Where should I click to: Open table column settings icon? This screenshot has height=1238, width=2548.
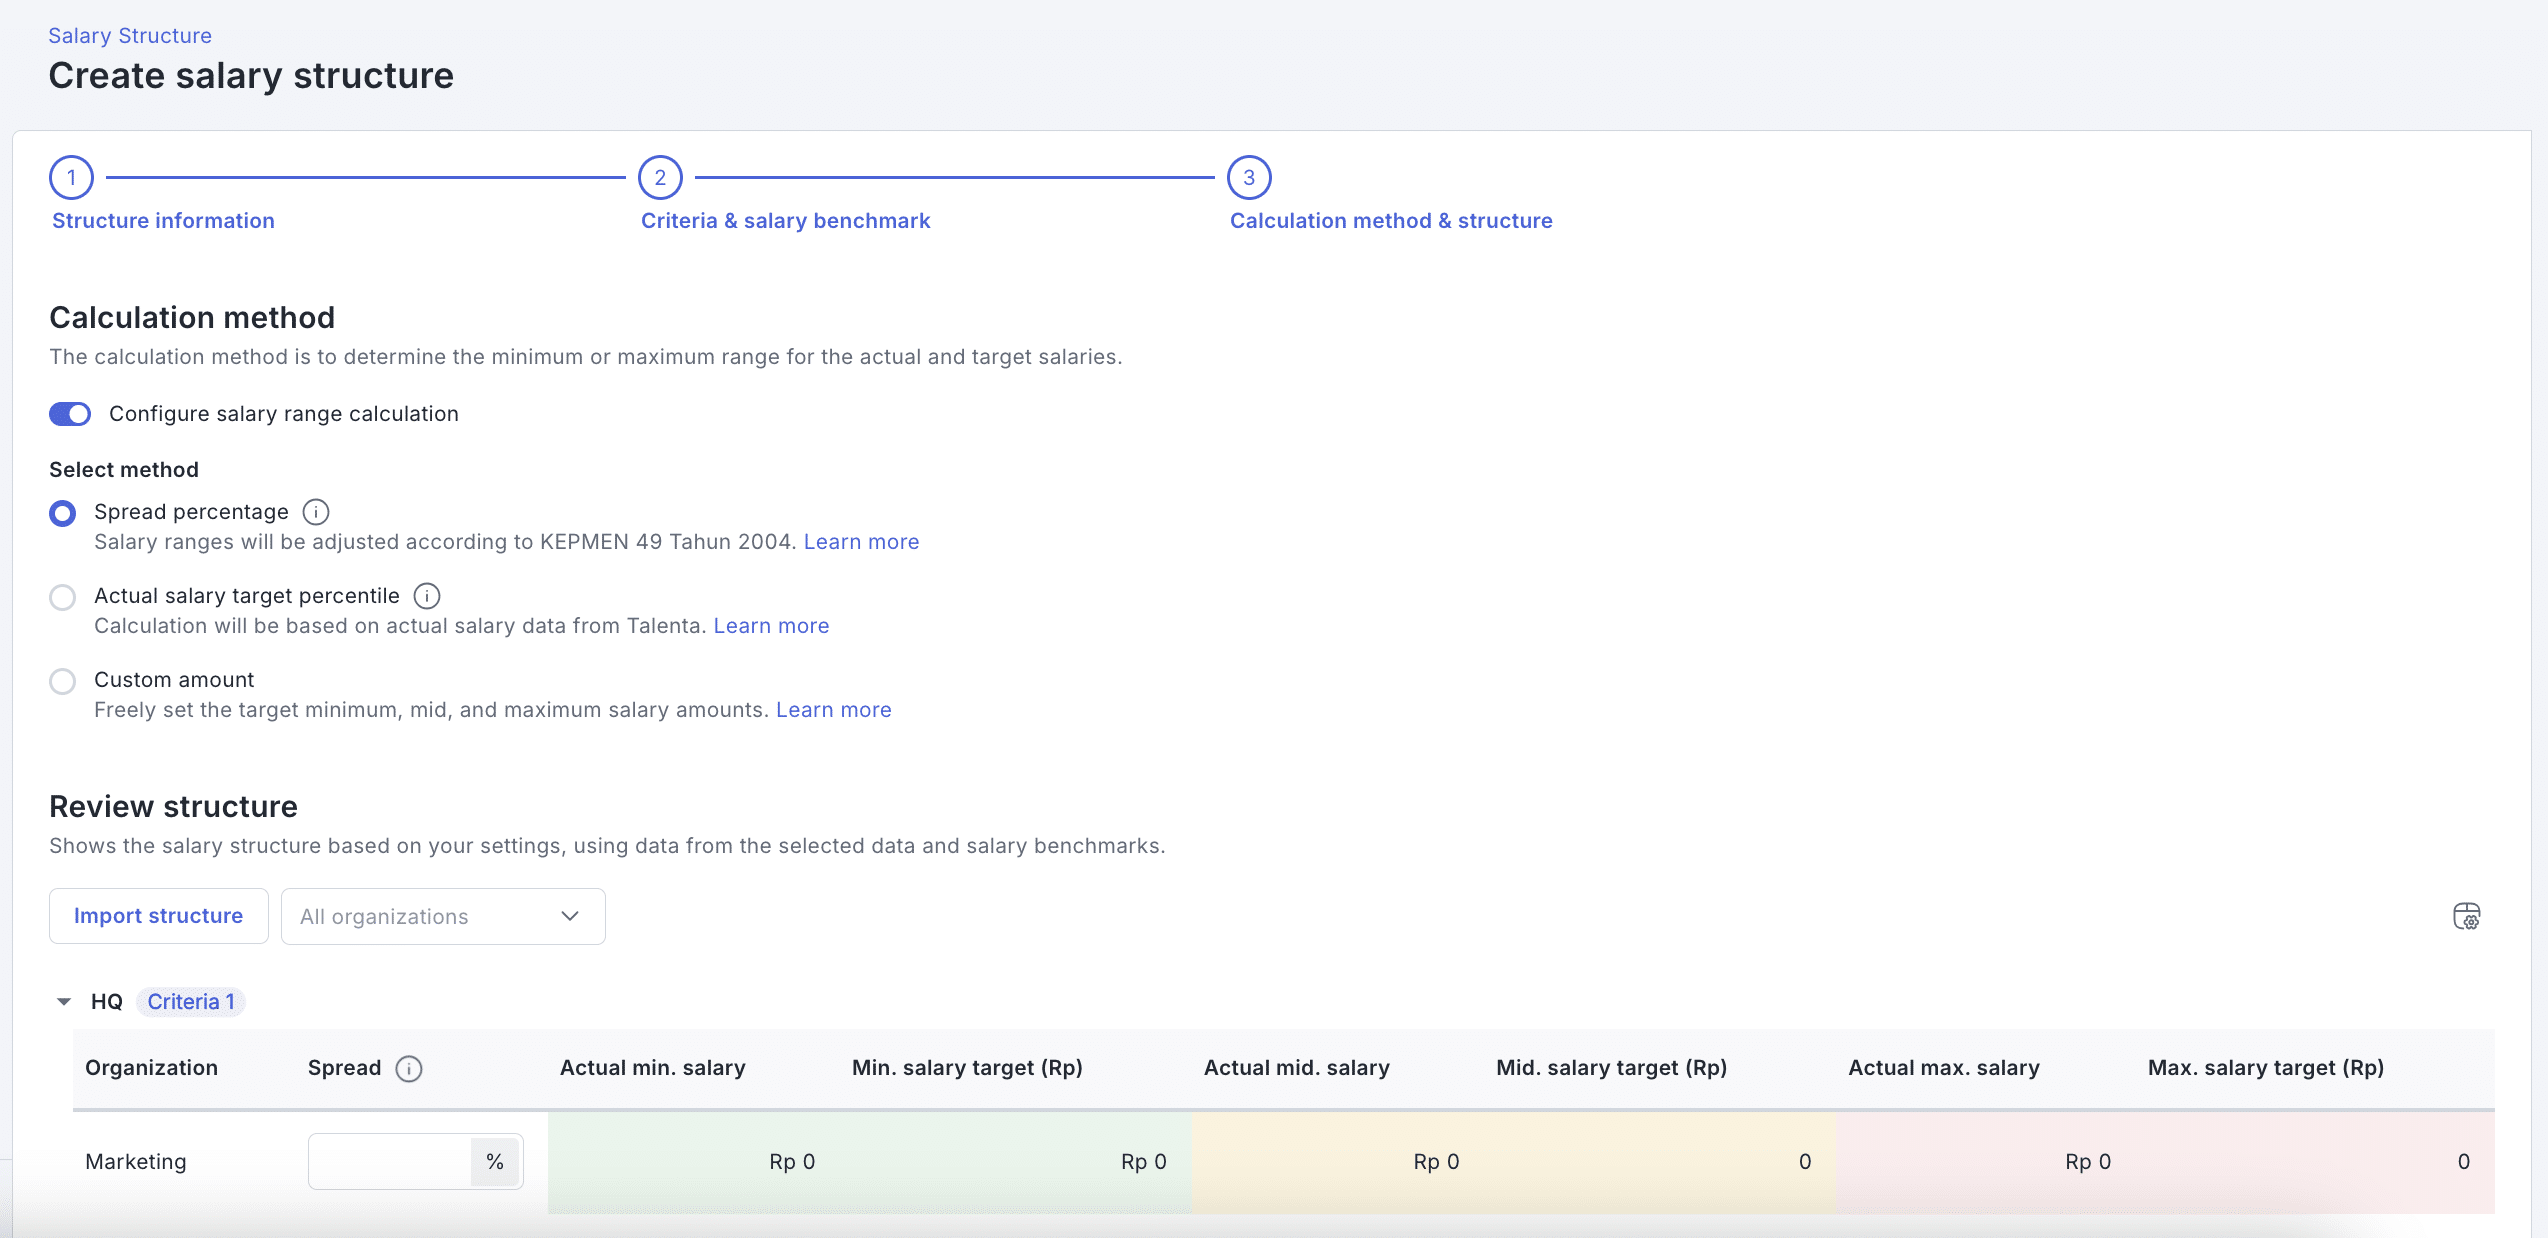tap(2466, 916)
